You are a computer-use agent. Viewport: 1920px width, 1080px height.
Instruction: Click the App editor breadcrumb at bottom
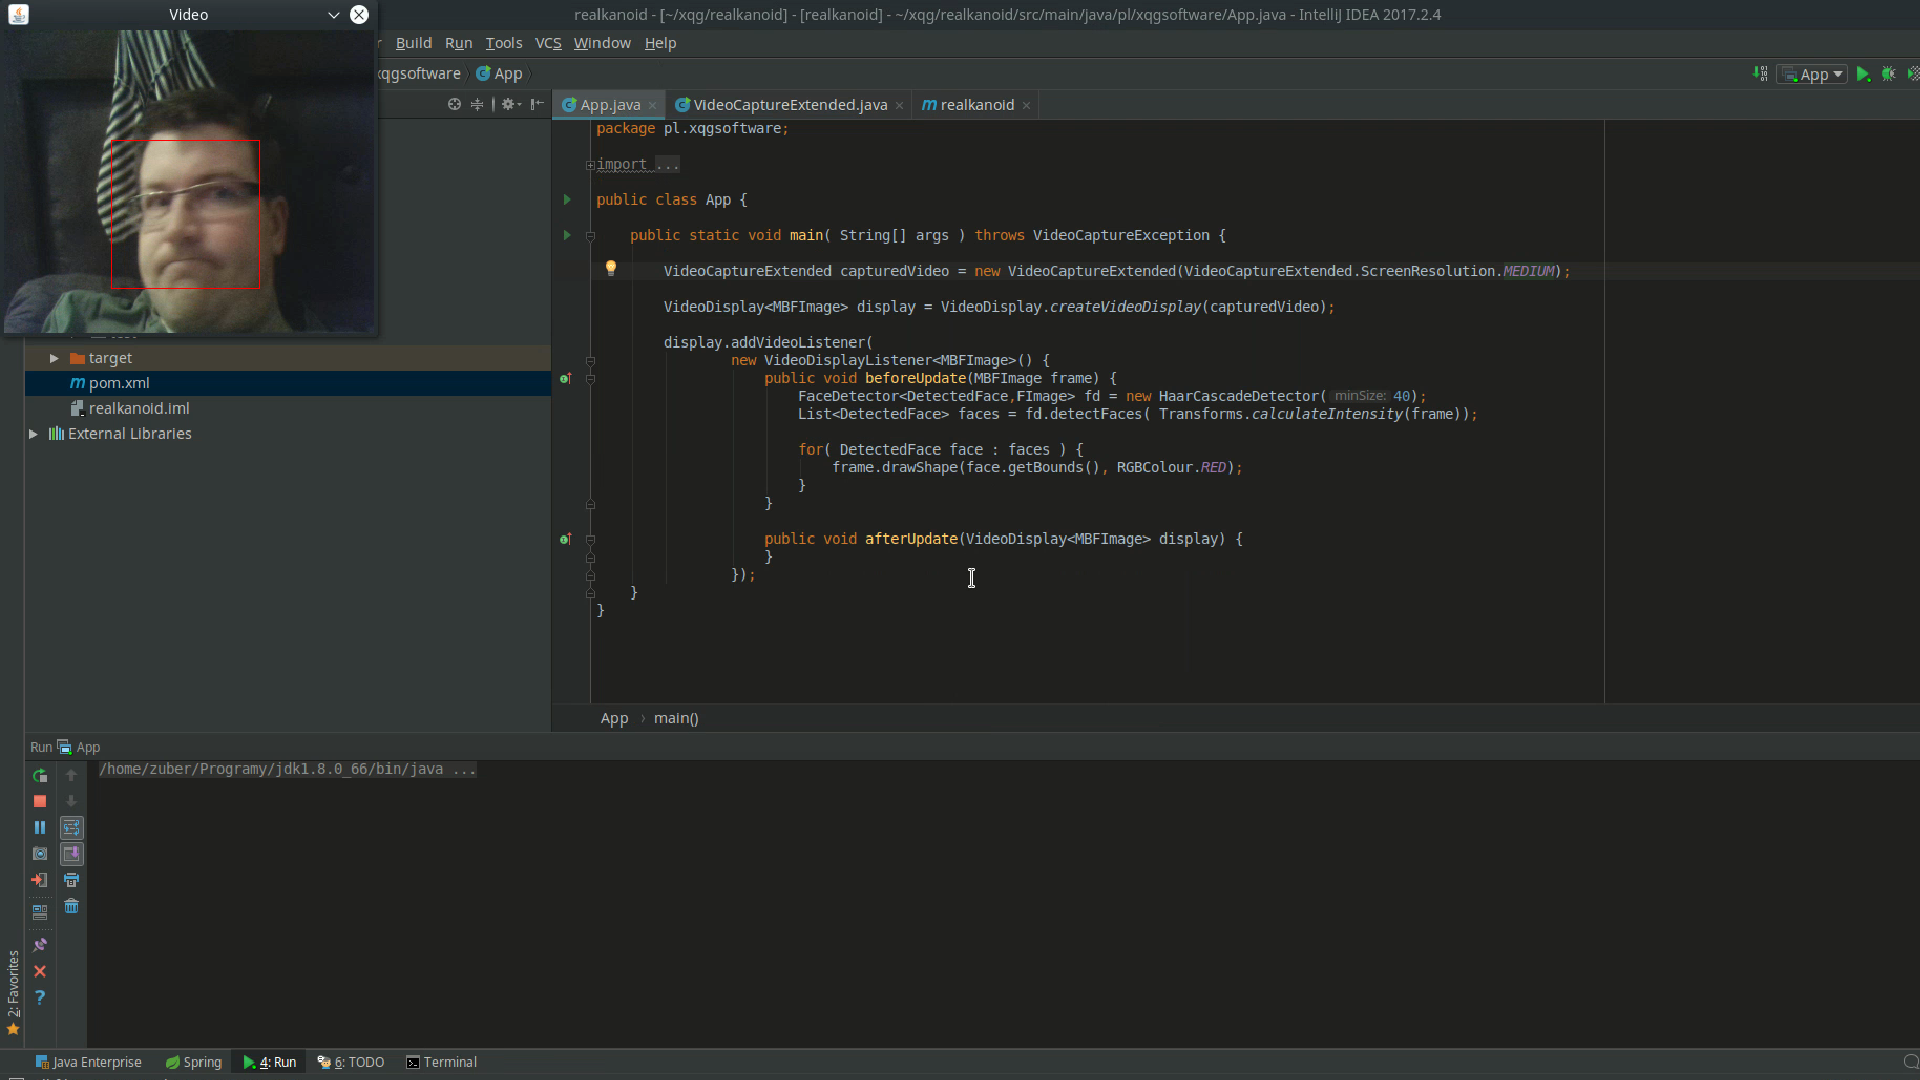click(x=614, y=718)
